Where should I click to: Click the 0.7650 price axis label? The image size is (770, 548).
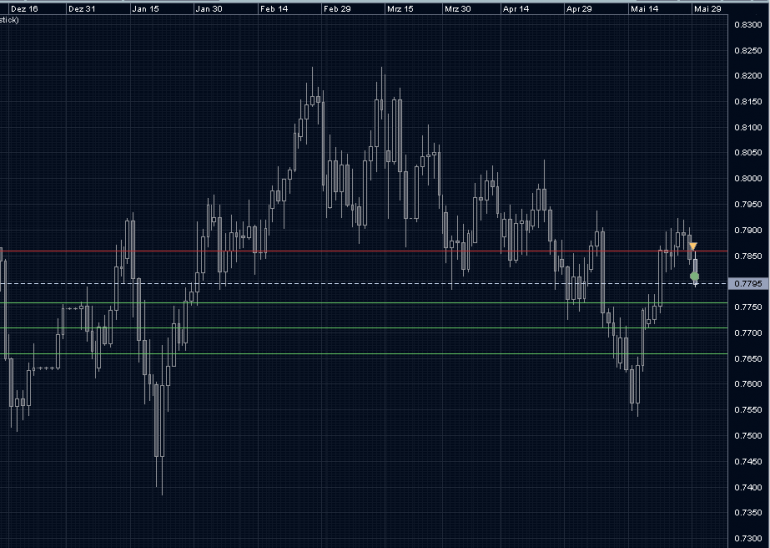click(x=748, y=358)
